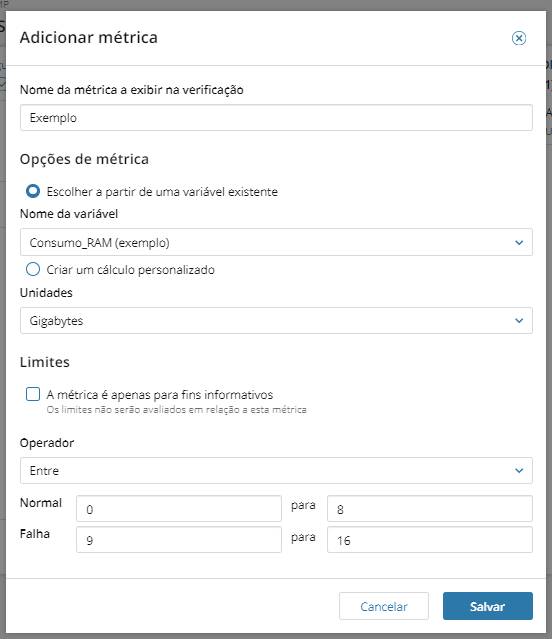Image resolution: width=552 pixels, height=639 pixels.
Task: Open the Entre operator dropdown
Action: click(x=276, y=471)
